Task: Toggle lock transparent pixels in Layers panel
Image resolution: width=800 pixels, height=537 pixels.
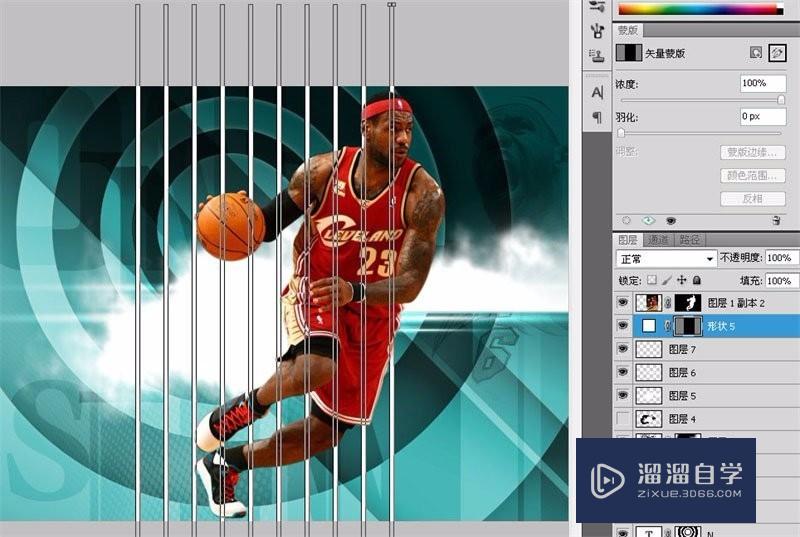Action: (652, 280)
